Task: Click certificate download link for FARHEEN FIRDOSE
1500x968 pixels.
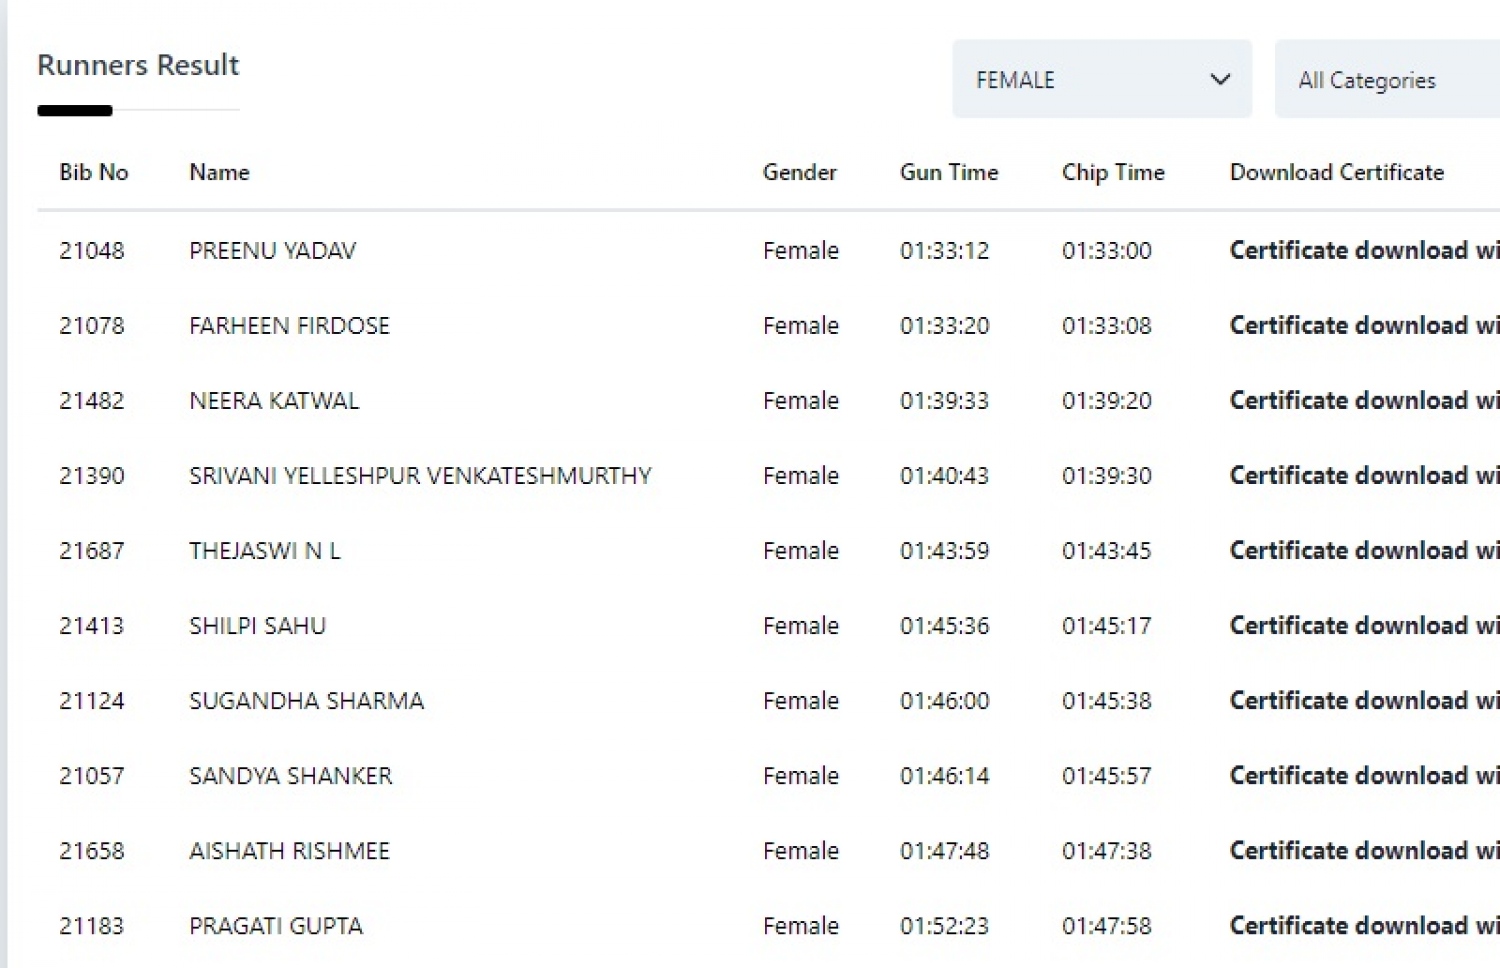Action: click(1364, 325)
